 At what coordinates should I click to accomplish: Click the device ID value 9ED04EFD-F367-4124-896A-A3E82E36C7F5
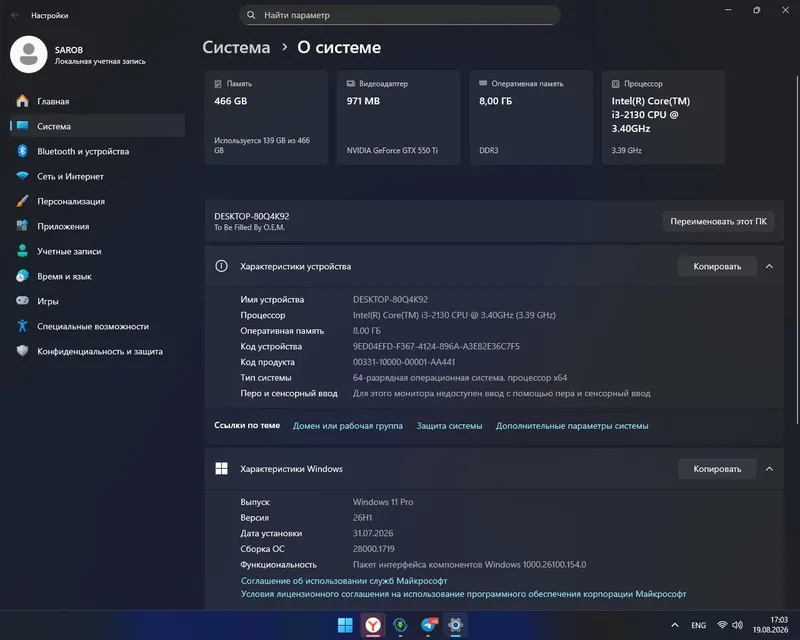(x=436, y=346)
